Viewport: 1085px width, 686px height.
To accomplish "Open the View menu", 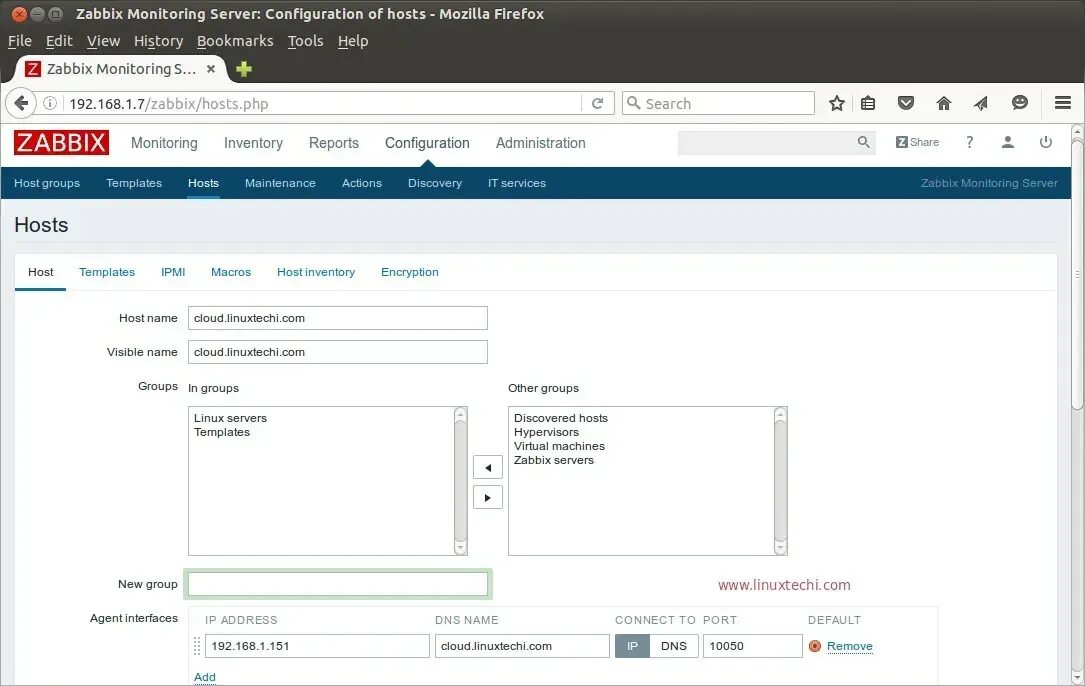I will pyautogui.click(x=103, y=41).
